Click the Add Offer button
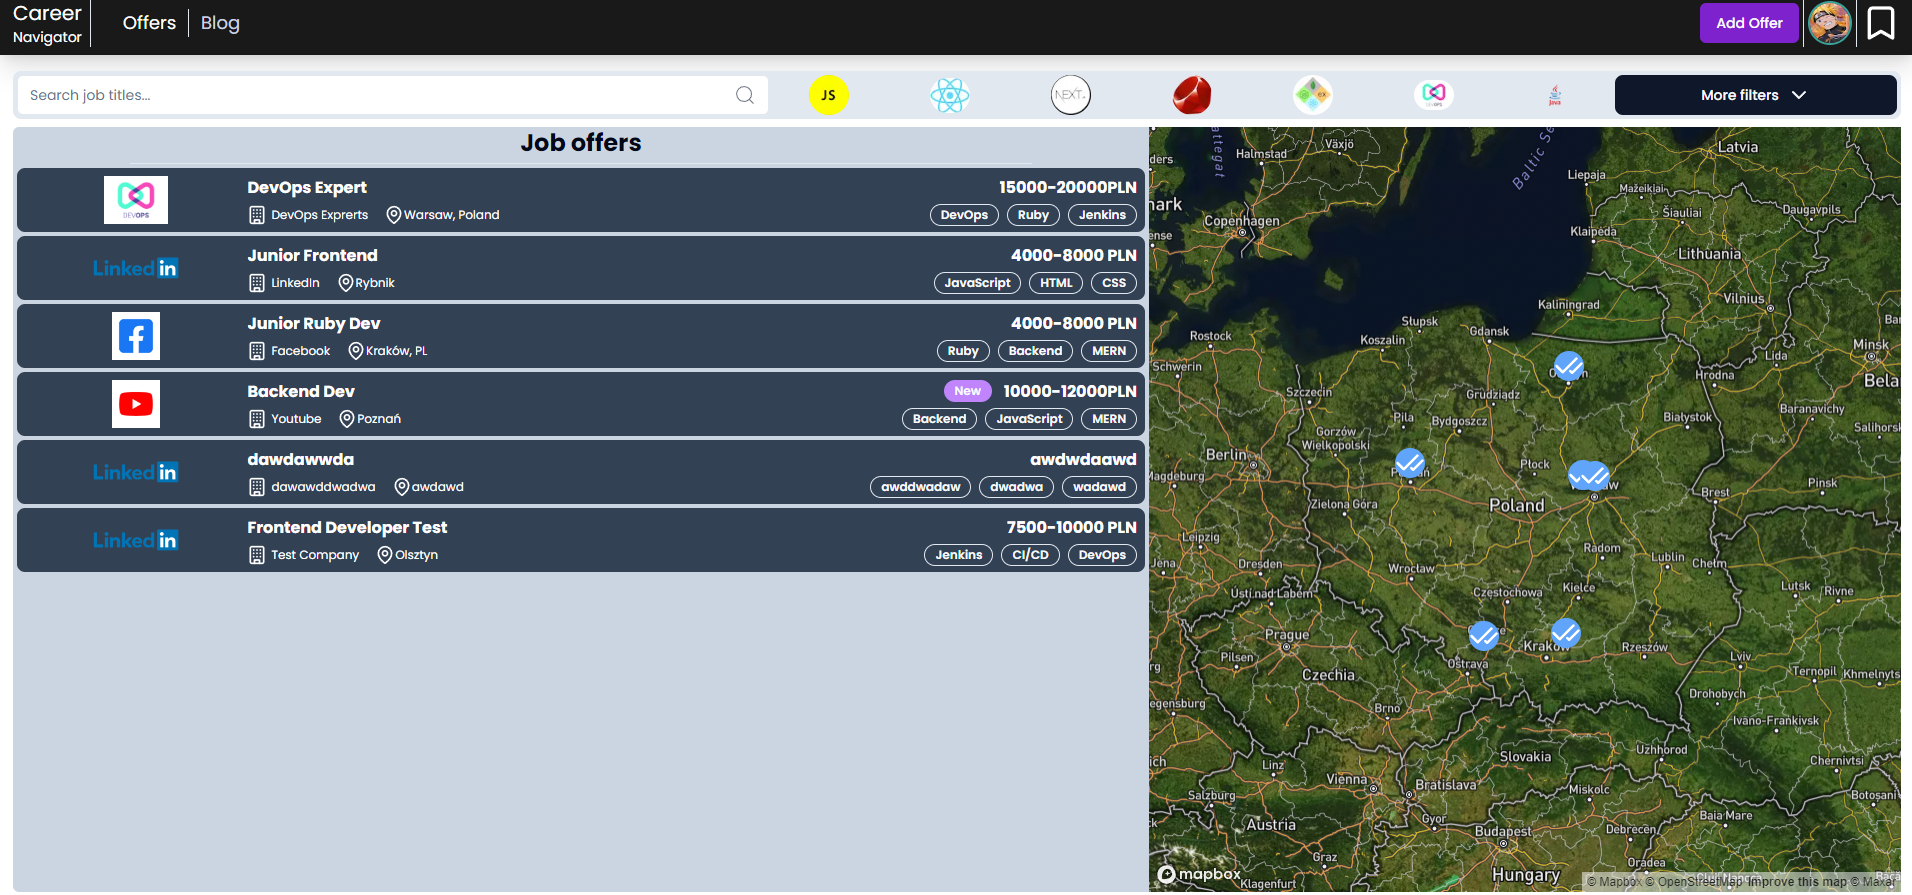This screenshot has height=895, width=1912. (x=1749, y=23)
